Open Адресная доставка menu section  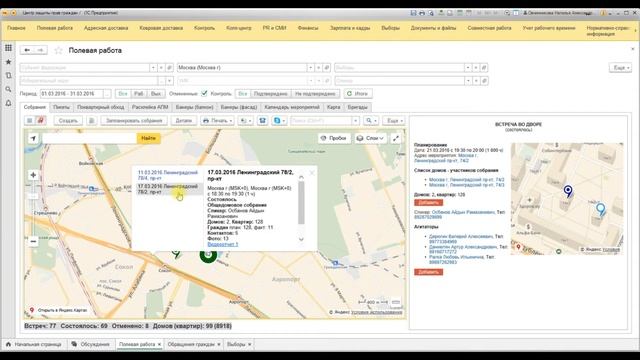106,28
